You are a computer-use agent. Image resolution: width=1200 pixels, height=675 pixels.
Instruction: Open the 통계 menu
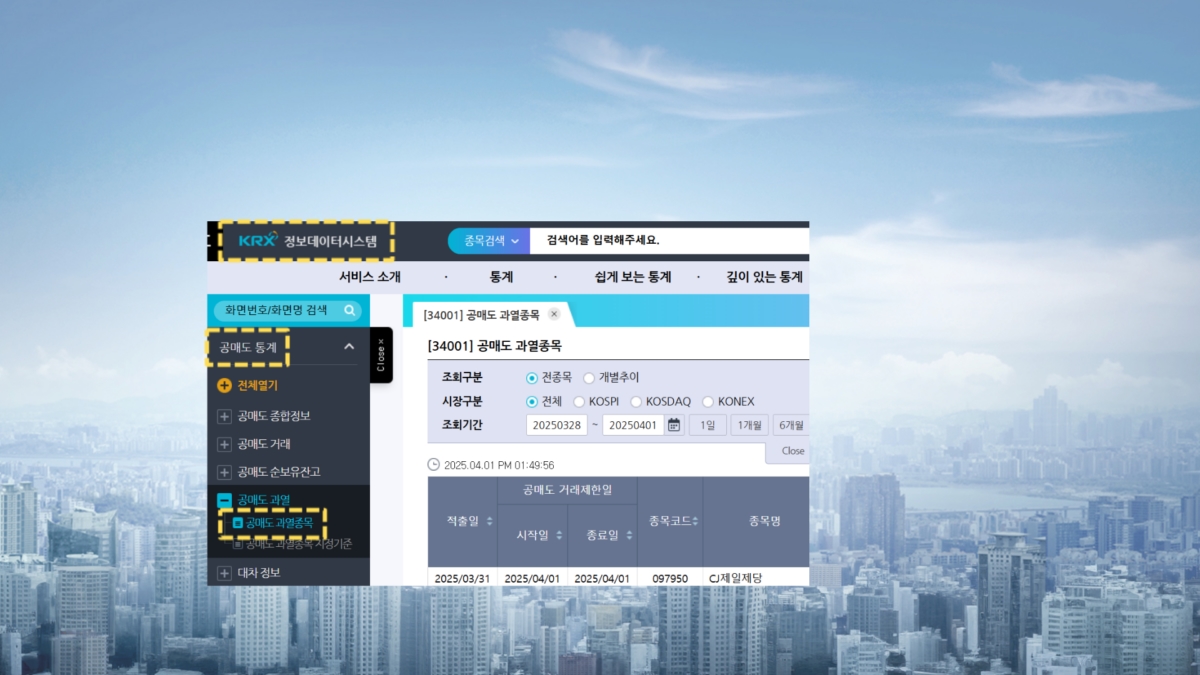click(501, 277)
